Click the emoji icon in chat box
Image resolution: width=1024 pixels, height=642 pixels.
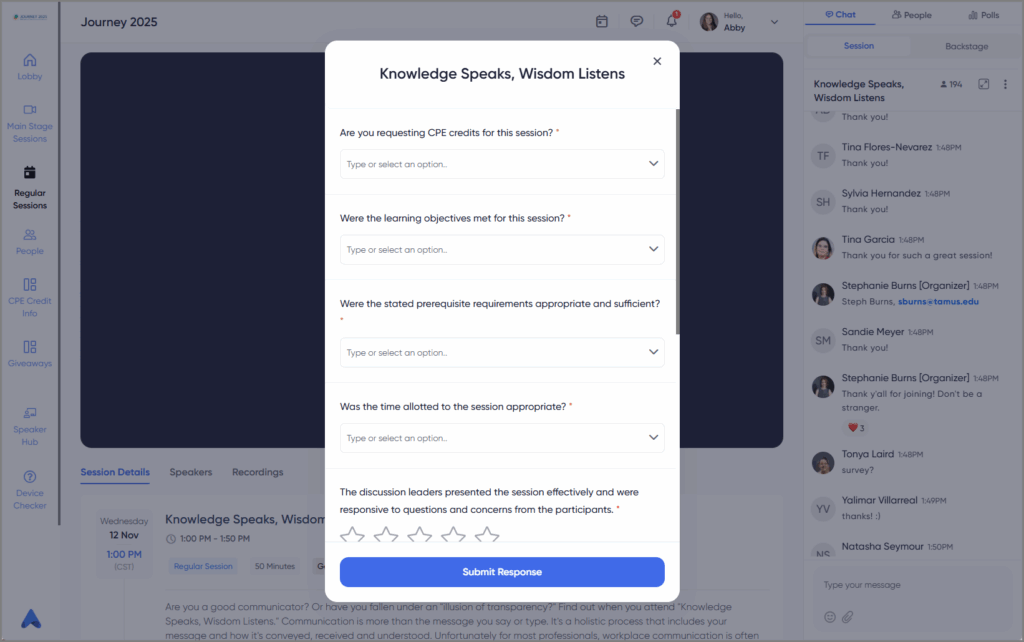(829, 617)
